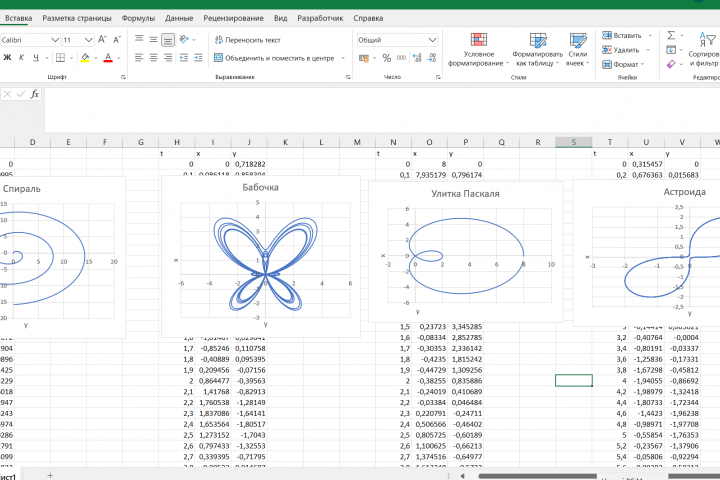
Task: Click the formula bar cancel X
Action: coord(7,94)
